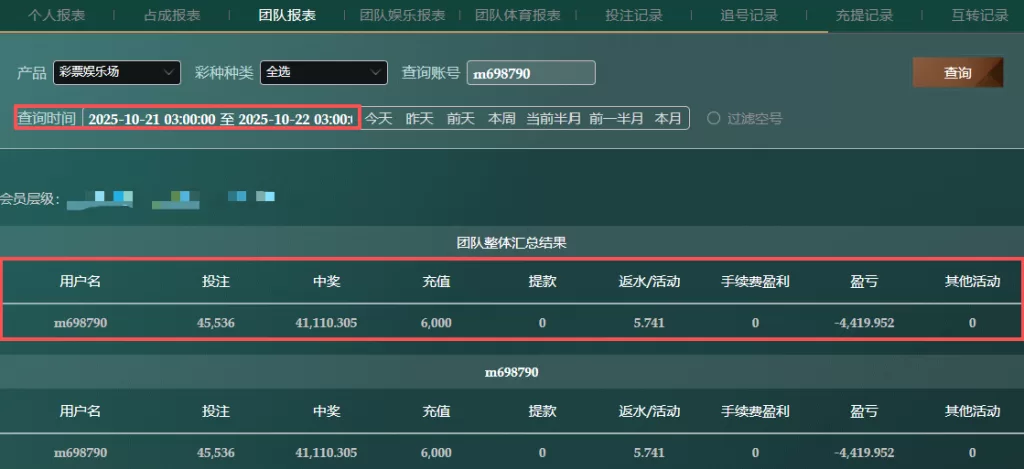Pick the 本周 quick date filter
This screenshot has height=469, width=1024.
pos(501,118)
